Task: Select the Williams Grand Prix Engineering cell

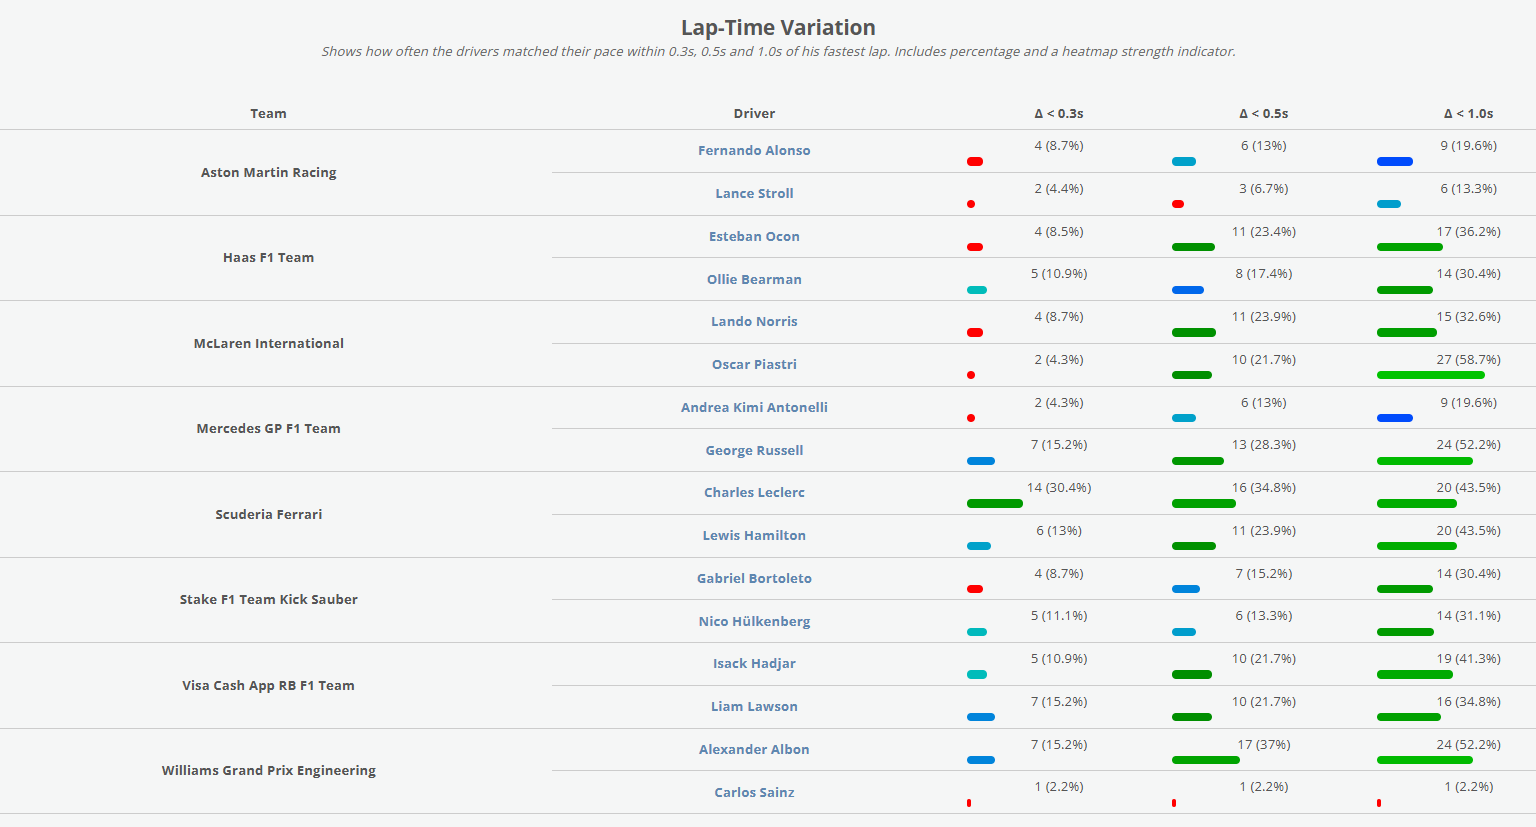Action: (268, 770)
